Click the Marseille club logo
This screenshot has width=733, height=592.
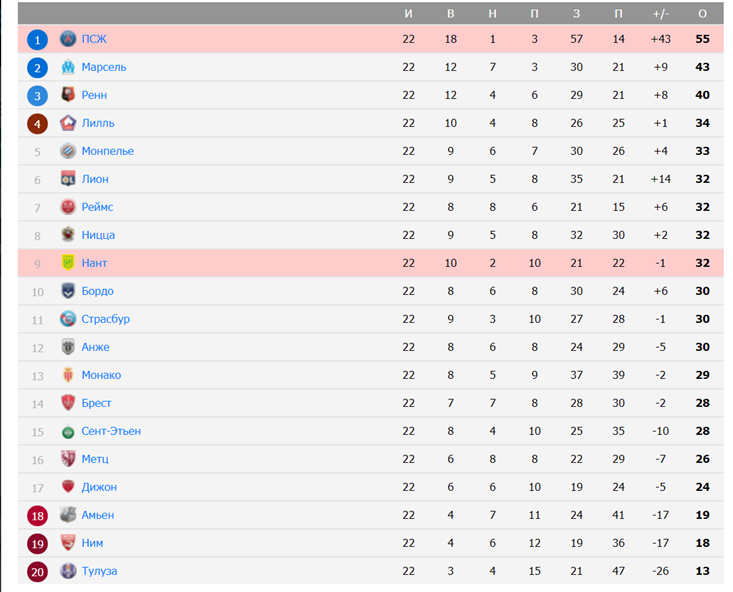(68, 67)
